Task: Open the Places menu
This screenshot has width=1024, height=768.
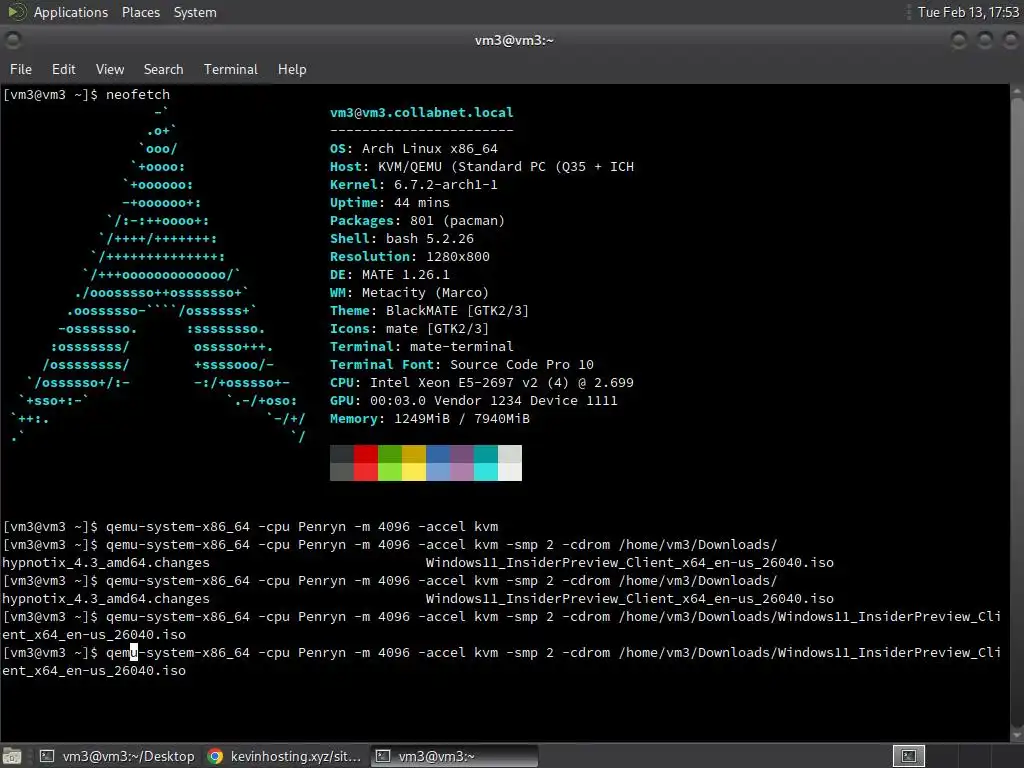Action: click(140, 12)
